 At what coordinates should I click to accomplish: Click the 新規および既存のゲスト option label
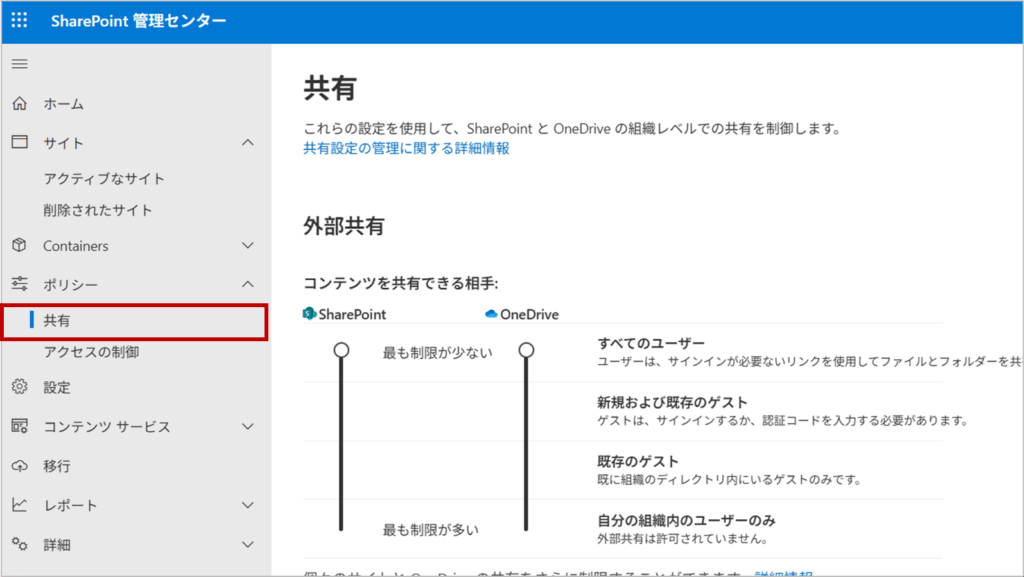tap(672, 402)
